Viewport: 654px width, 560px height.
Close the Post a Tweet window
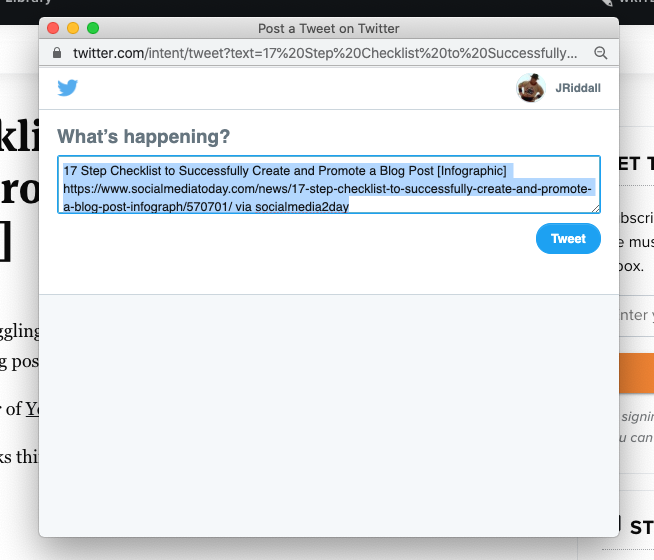(x=54, y=29)
